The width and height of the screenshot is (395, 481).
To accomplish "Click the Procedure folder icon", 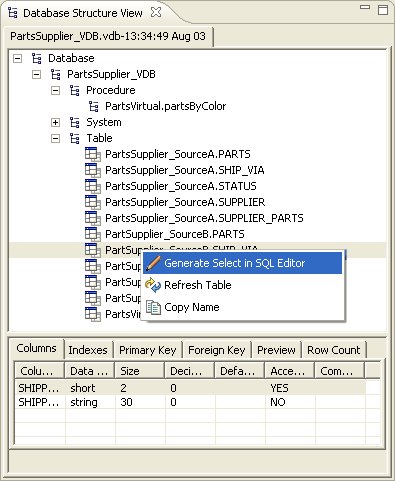I will 74,90.
